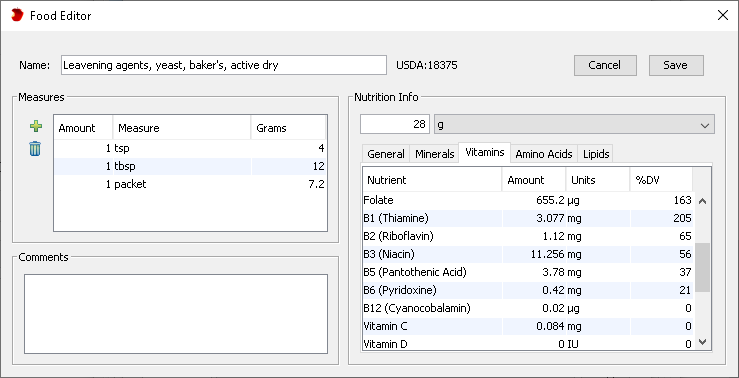The image size is (739, 378).
Task: Edit the serving amount field showing 28
Action: [x=395, y=124]
